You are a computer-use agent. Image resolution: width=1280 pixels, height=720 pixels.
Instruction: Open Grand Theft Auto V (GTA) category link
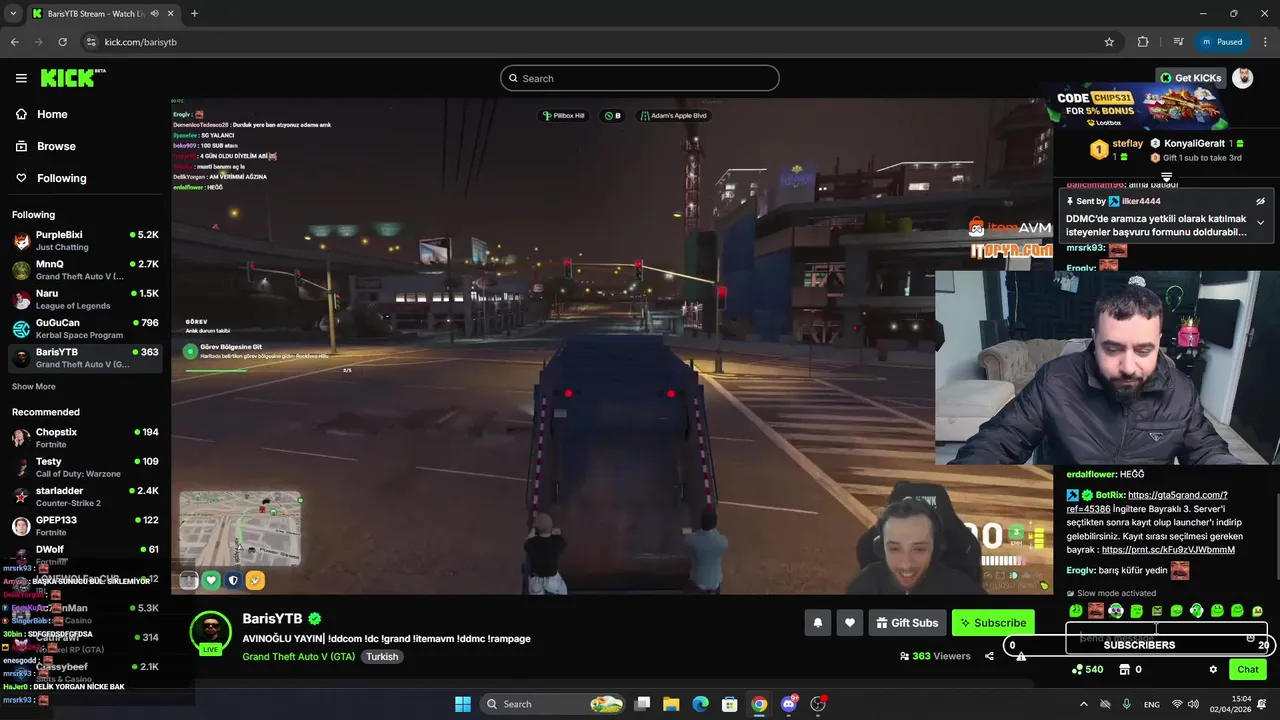(298, 657)
